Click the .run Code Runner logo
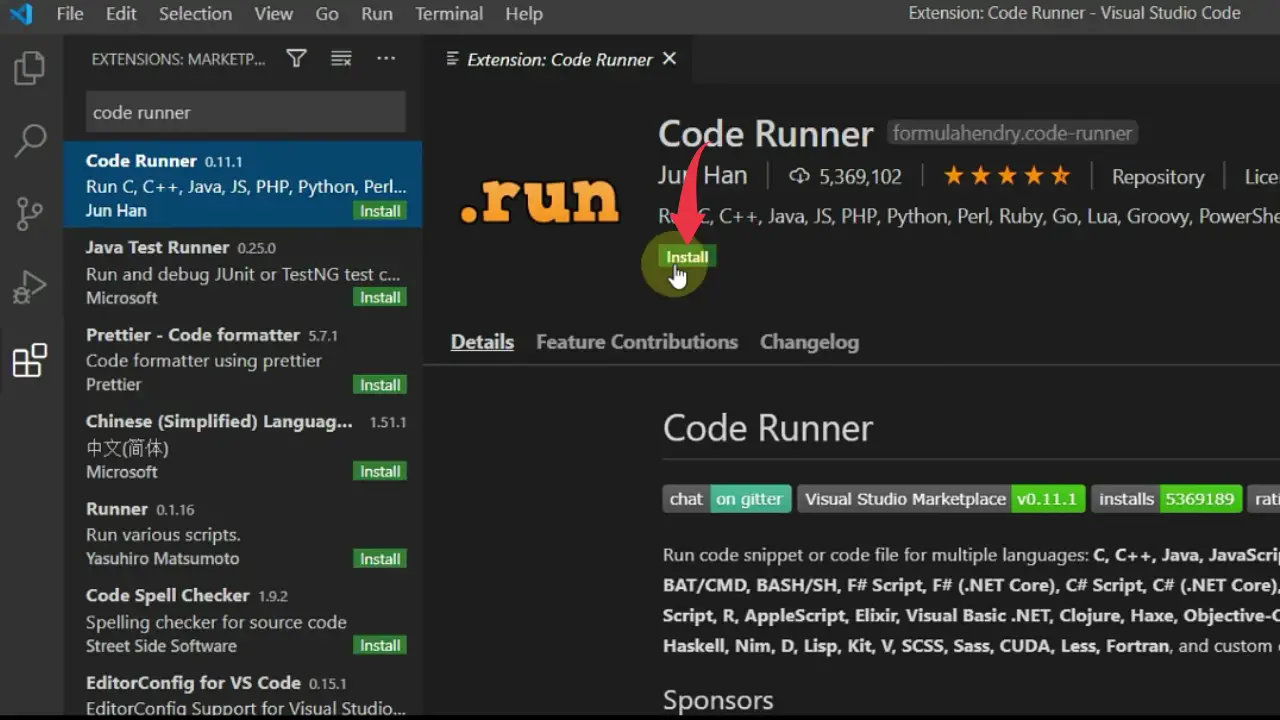Viewport: 1280px width, 720px height. tap(540, 200)
